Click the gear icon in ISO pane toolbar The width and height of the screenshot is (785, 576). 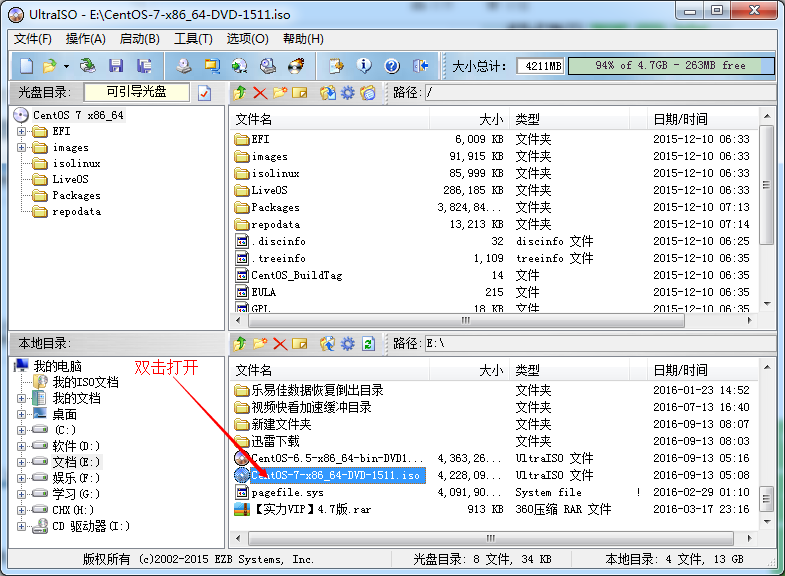348,93
